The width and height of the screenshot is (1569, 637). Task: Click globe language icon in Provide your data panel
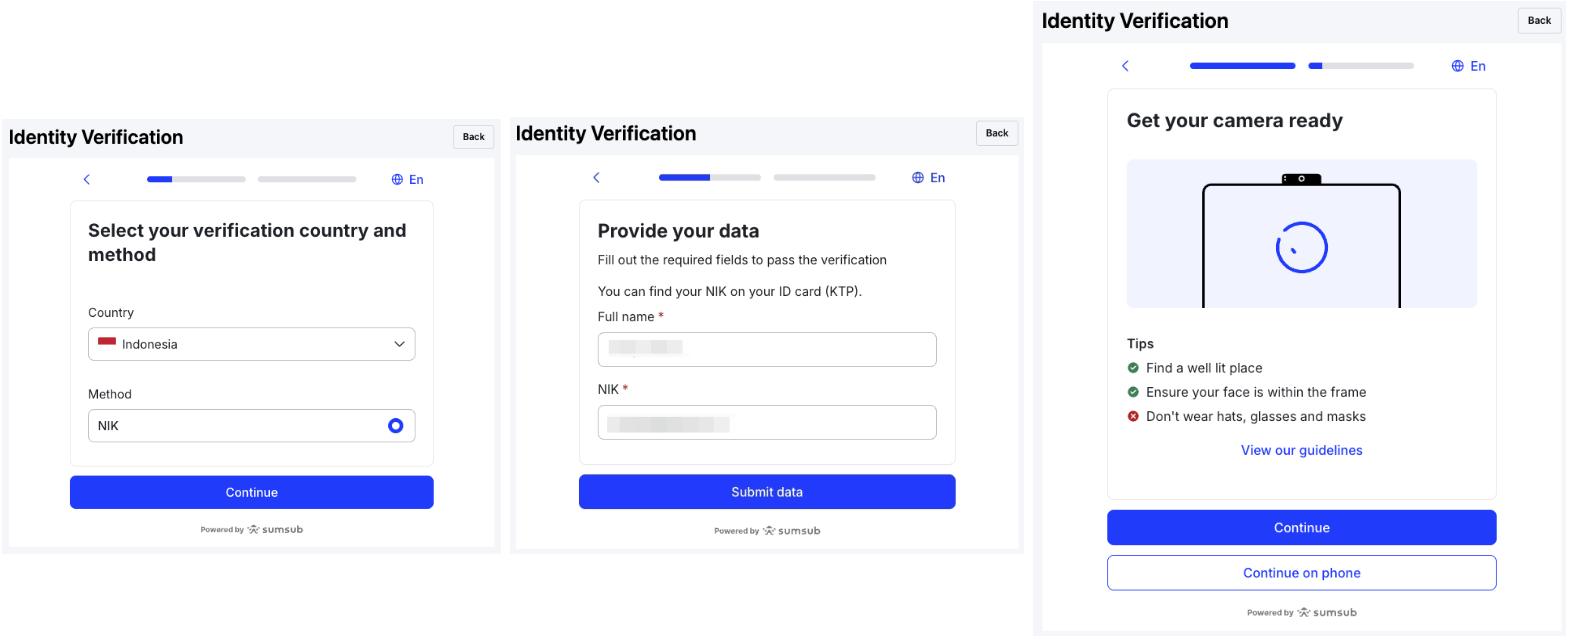coord(918,178)
